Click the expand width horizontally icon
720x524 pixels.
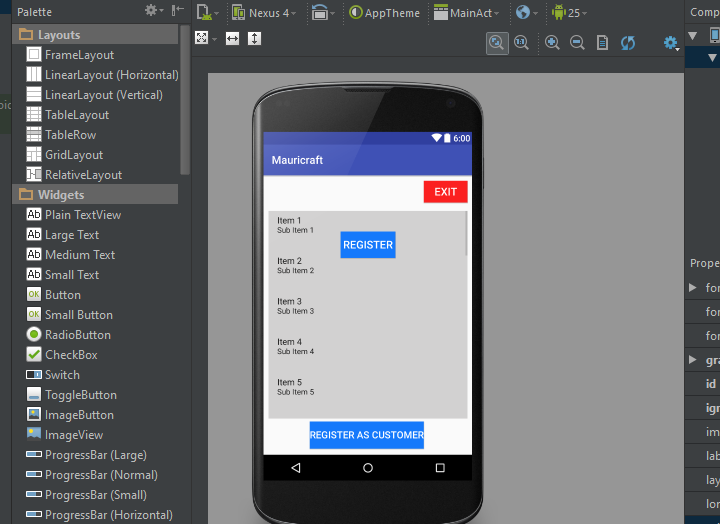coord(232,38)
